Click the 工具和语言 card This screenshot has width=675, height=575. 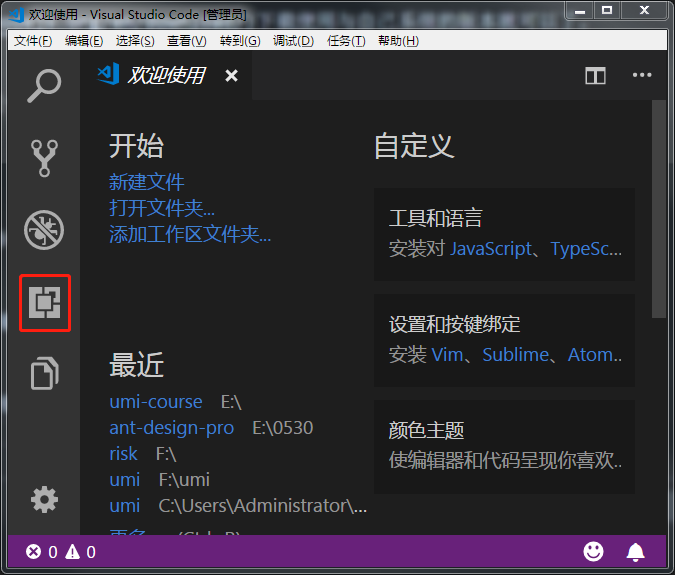point(504,234)
